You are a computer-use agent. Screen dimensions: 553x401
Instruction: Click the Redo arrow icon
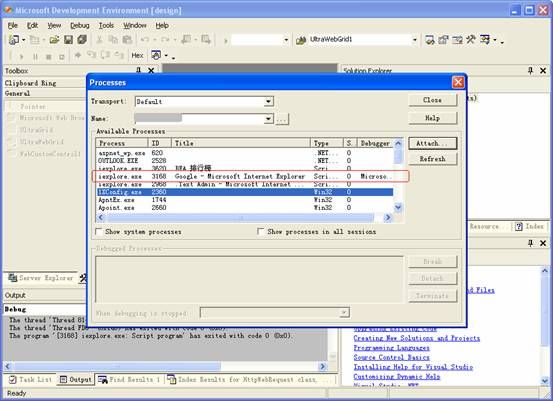coord(165,40)
